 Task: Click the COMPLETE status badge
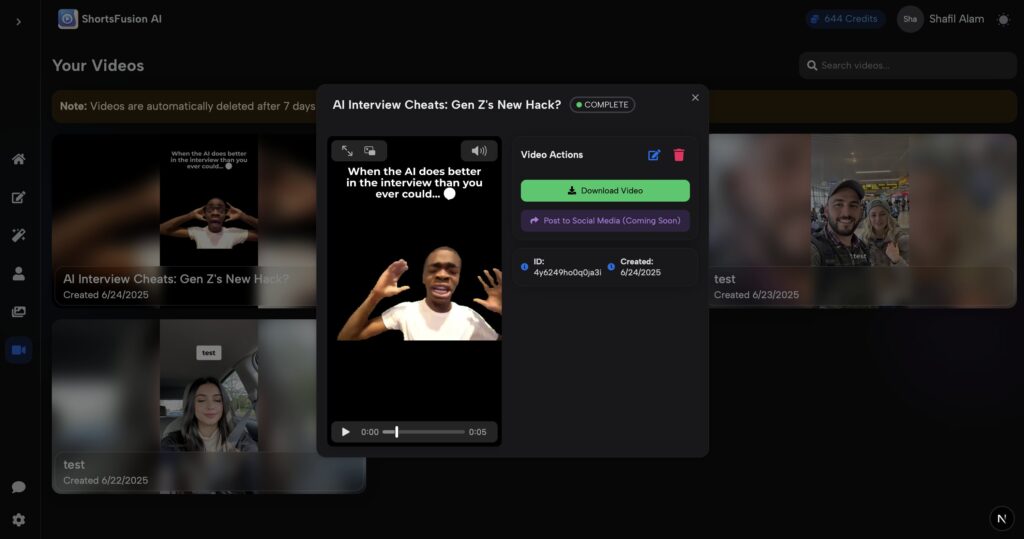(x=602, y=105)
